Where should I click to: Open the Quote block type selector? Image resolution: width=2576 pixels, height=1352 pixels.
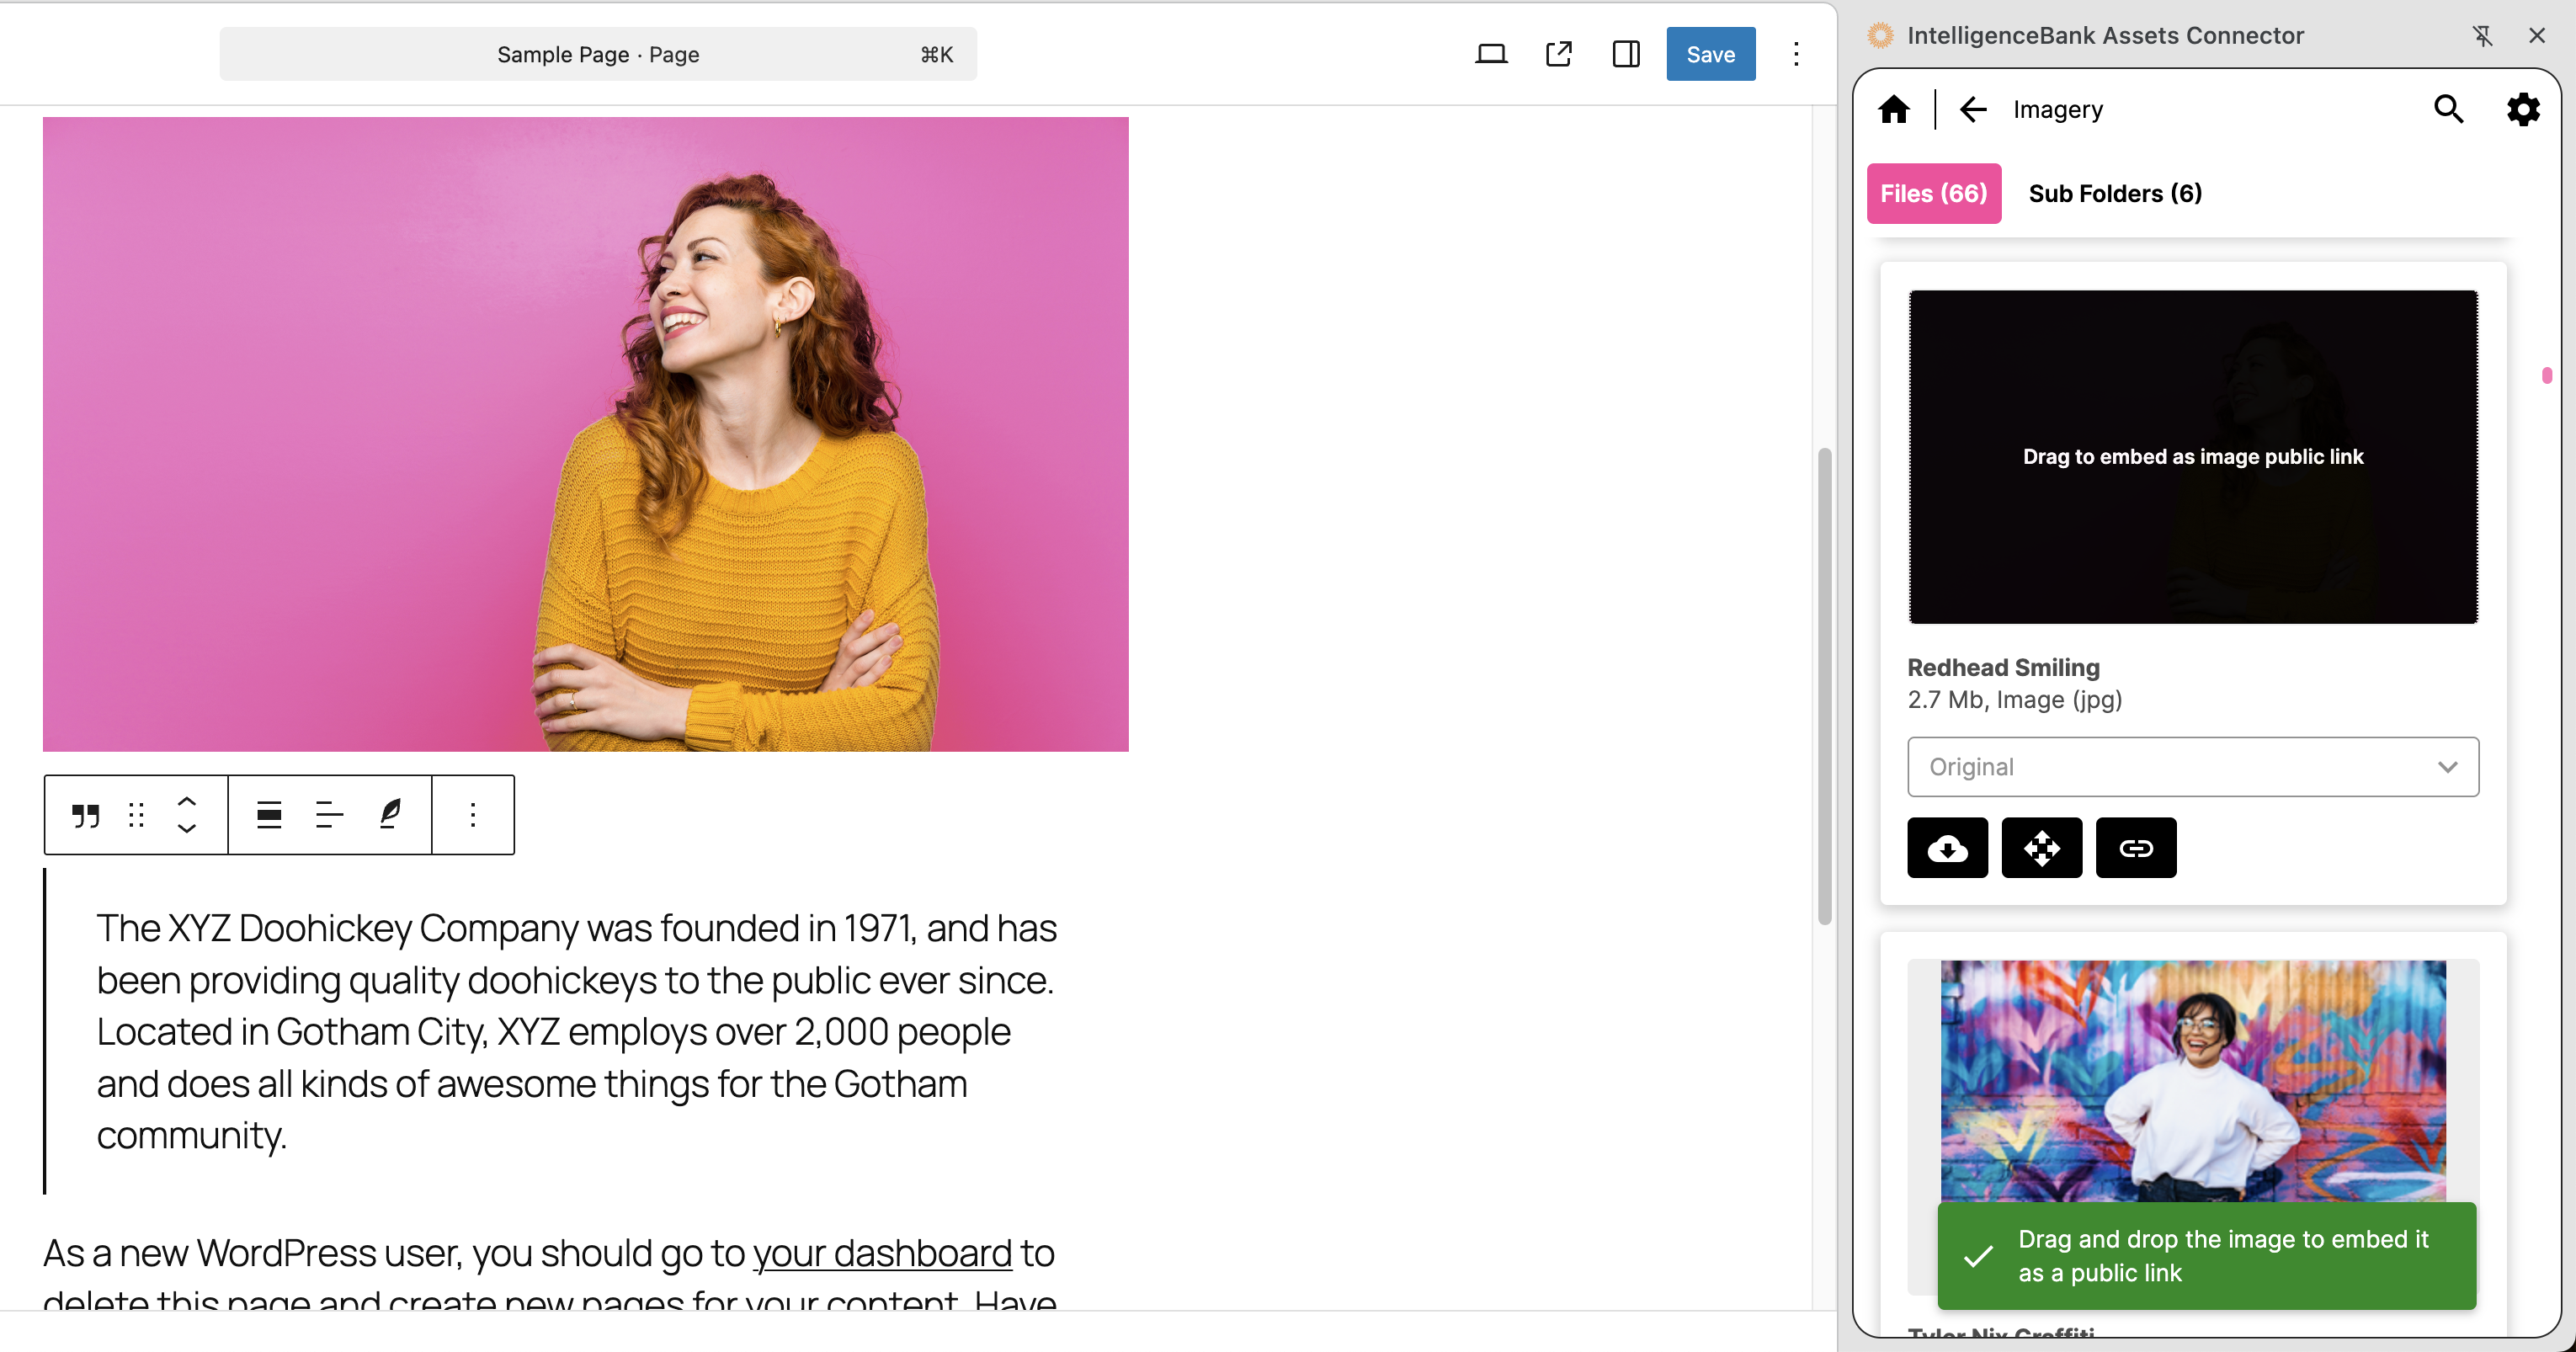coord(85,815)
